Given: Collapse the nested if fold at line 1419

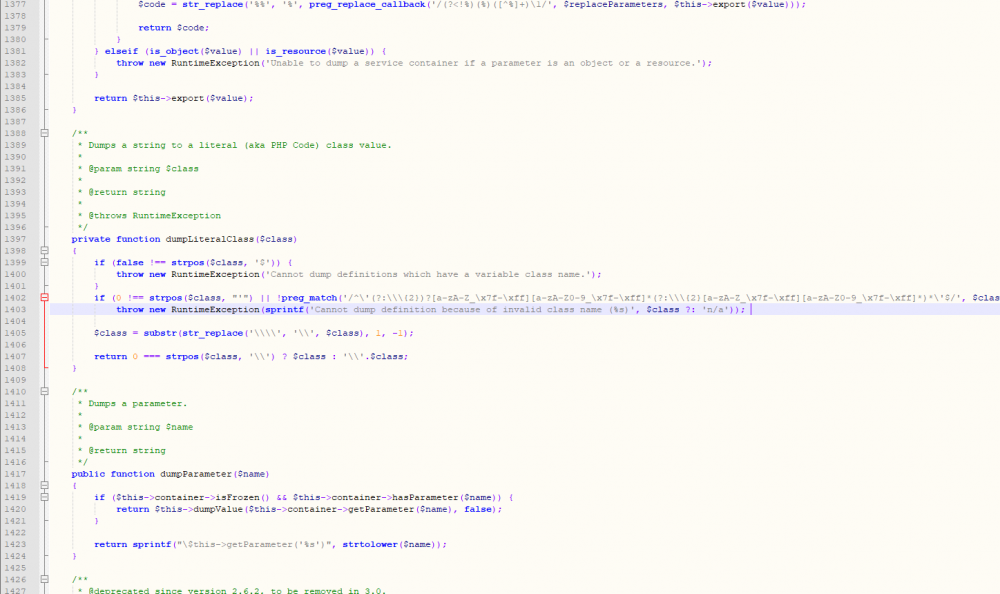Looking at the screenshot, I should (42, 497).
